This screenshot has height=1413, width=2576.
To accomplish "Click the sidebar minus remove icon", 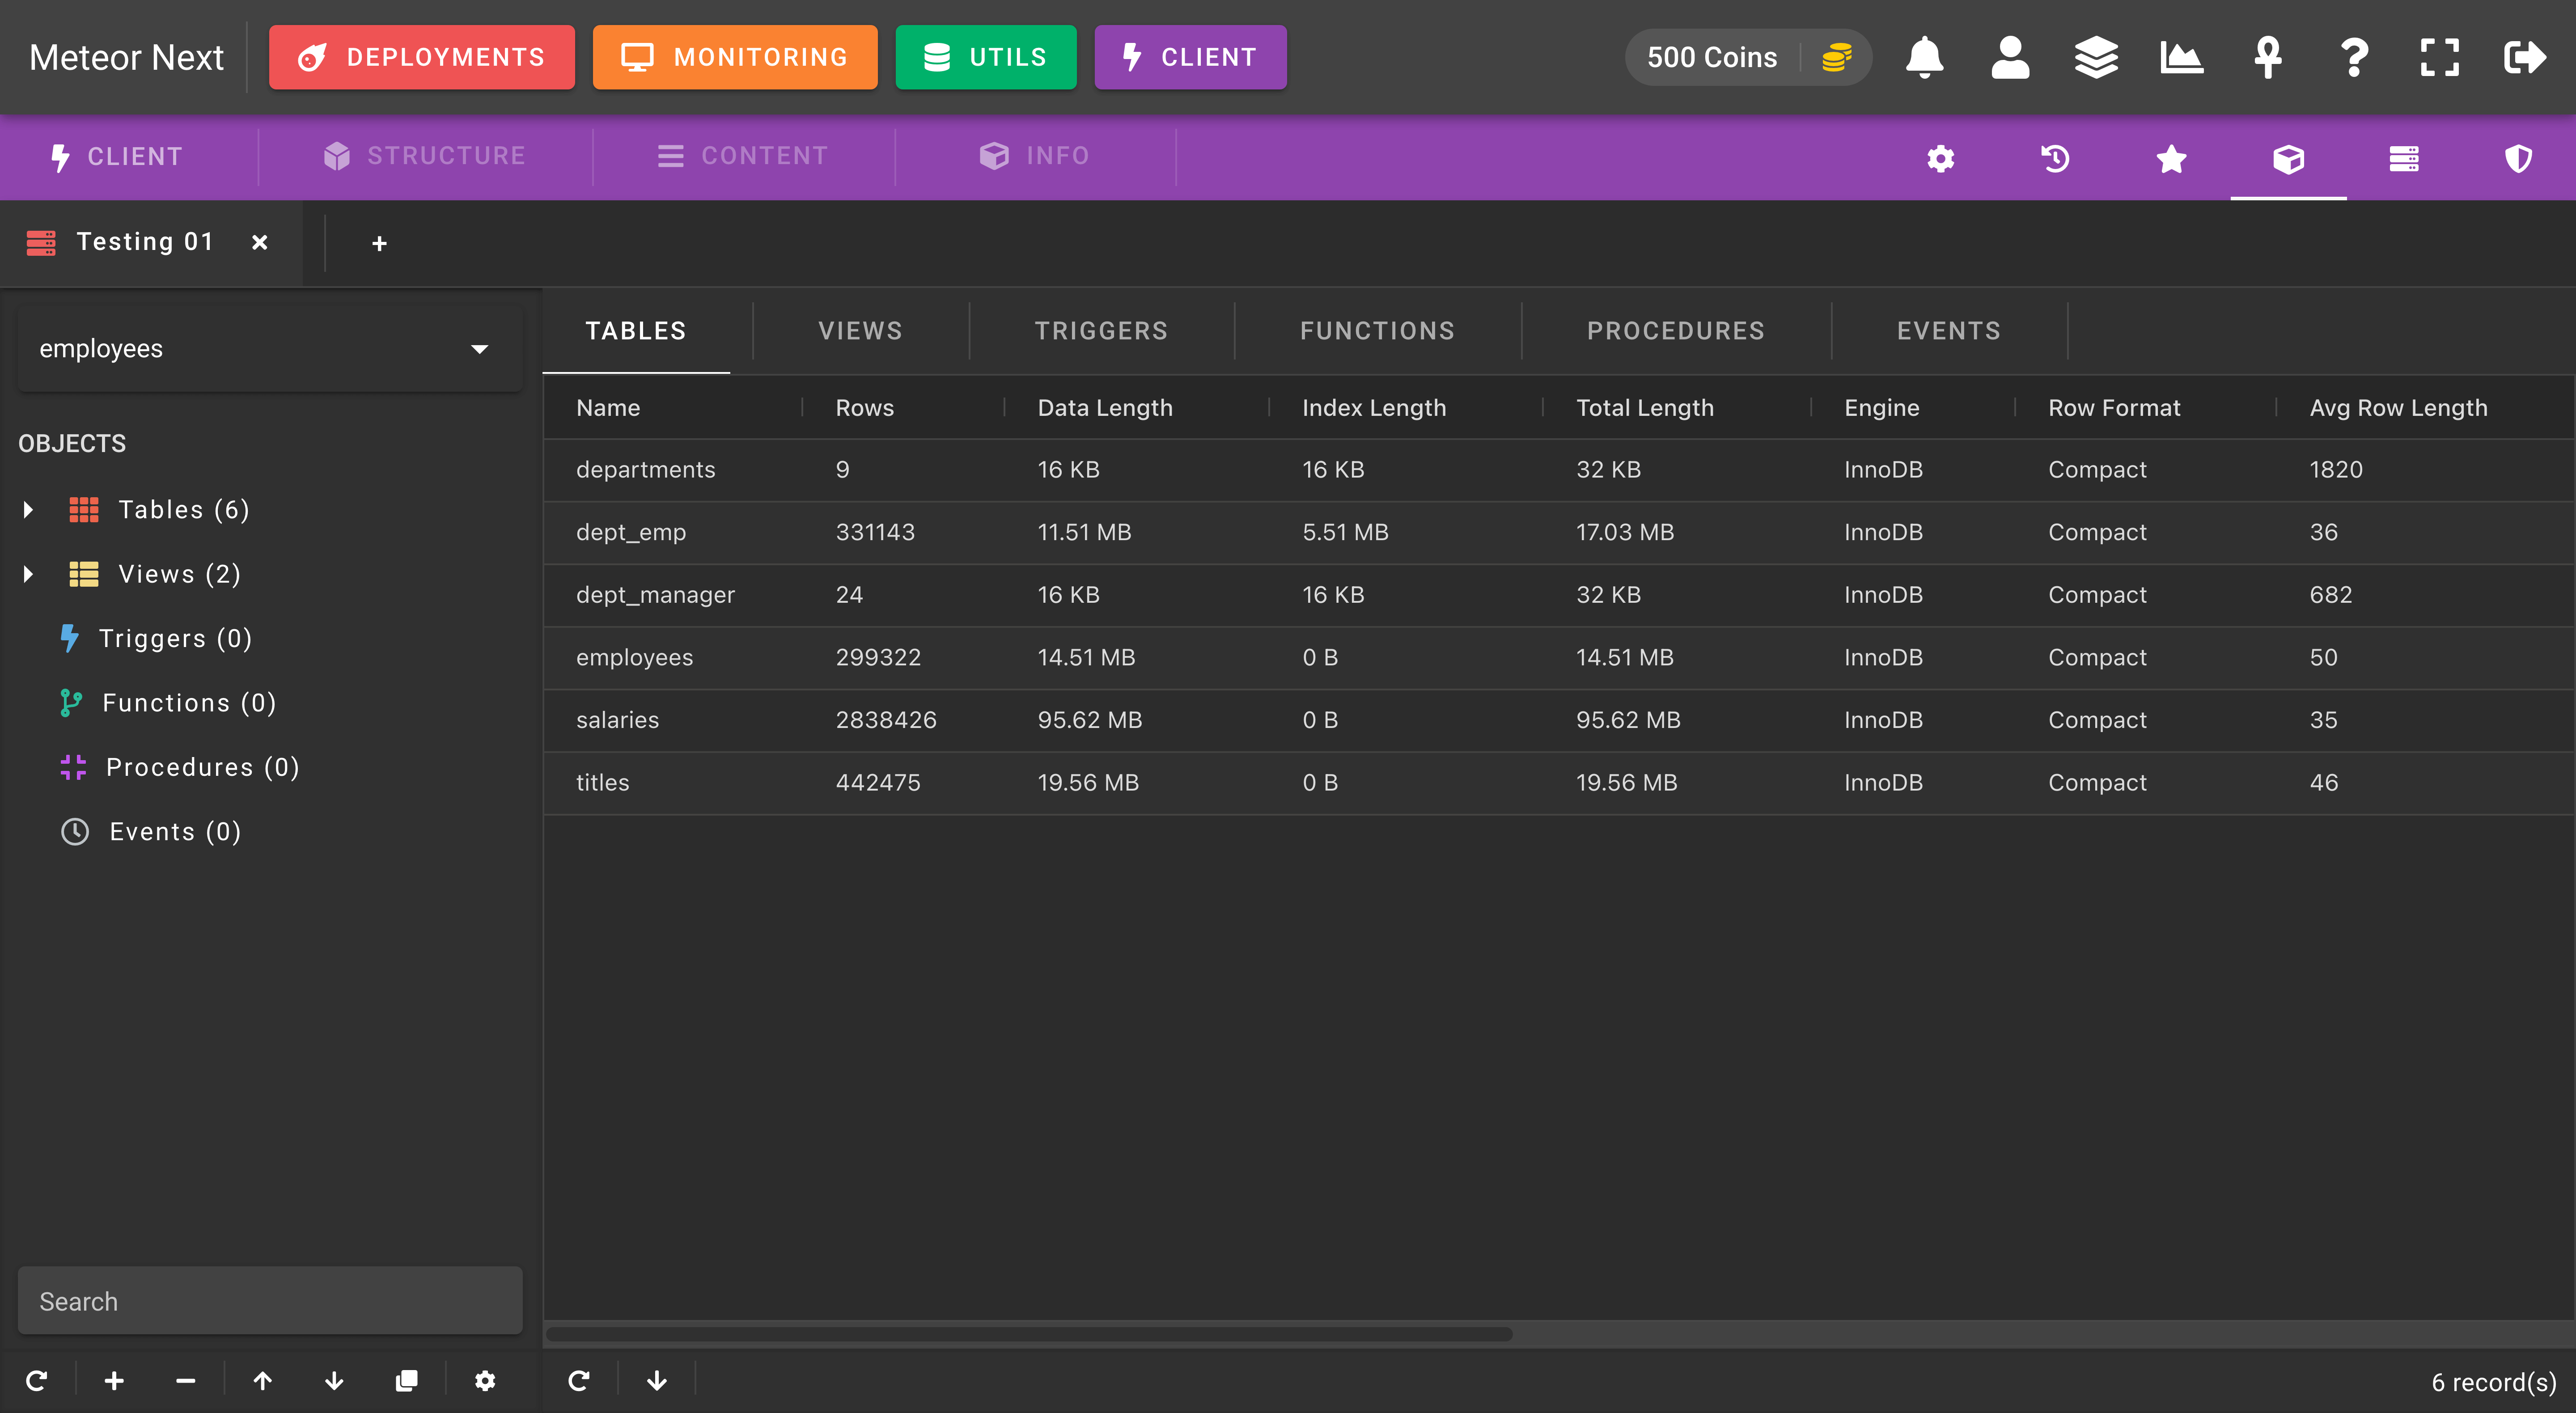I will pos(185,1381).
